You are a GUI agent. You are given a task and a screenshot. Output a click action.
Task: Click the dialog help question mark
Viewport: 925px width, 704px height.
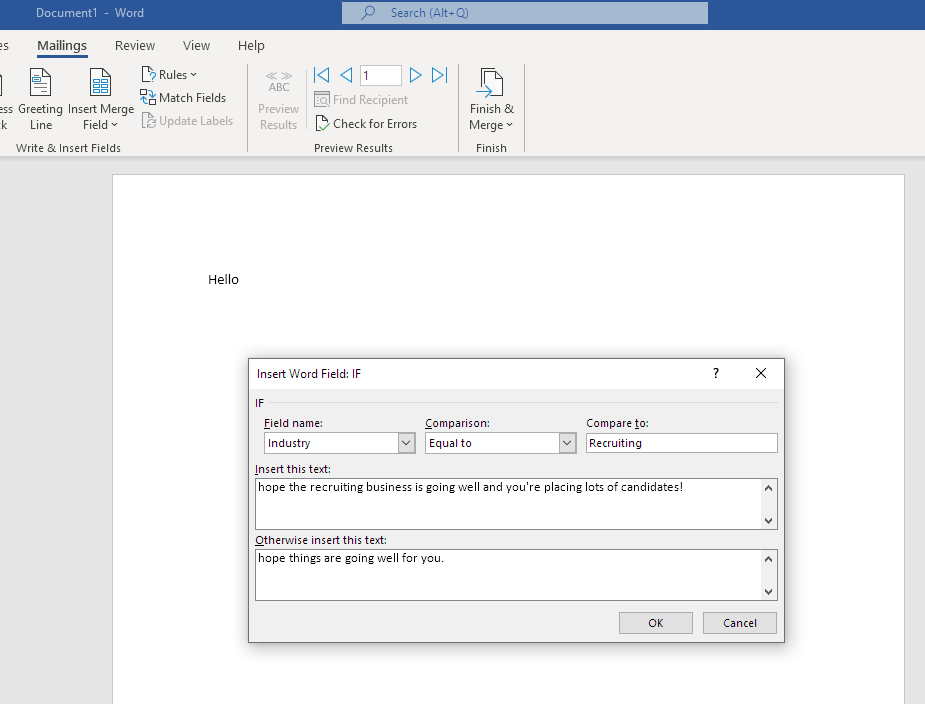[715, 373]
